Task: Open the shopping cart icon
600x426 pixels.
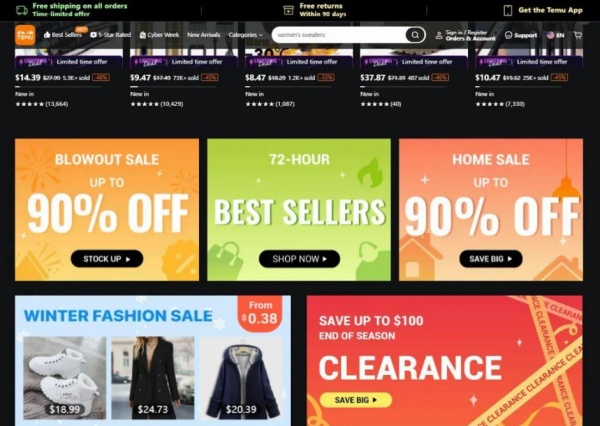Action: click(x=578, y=35)
